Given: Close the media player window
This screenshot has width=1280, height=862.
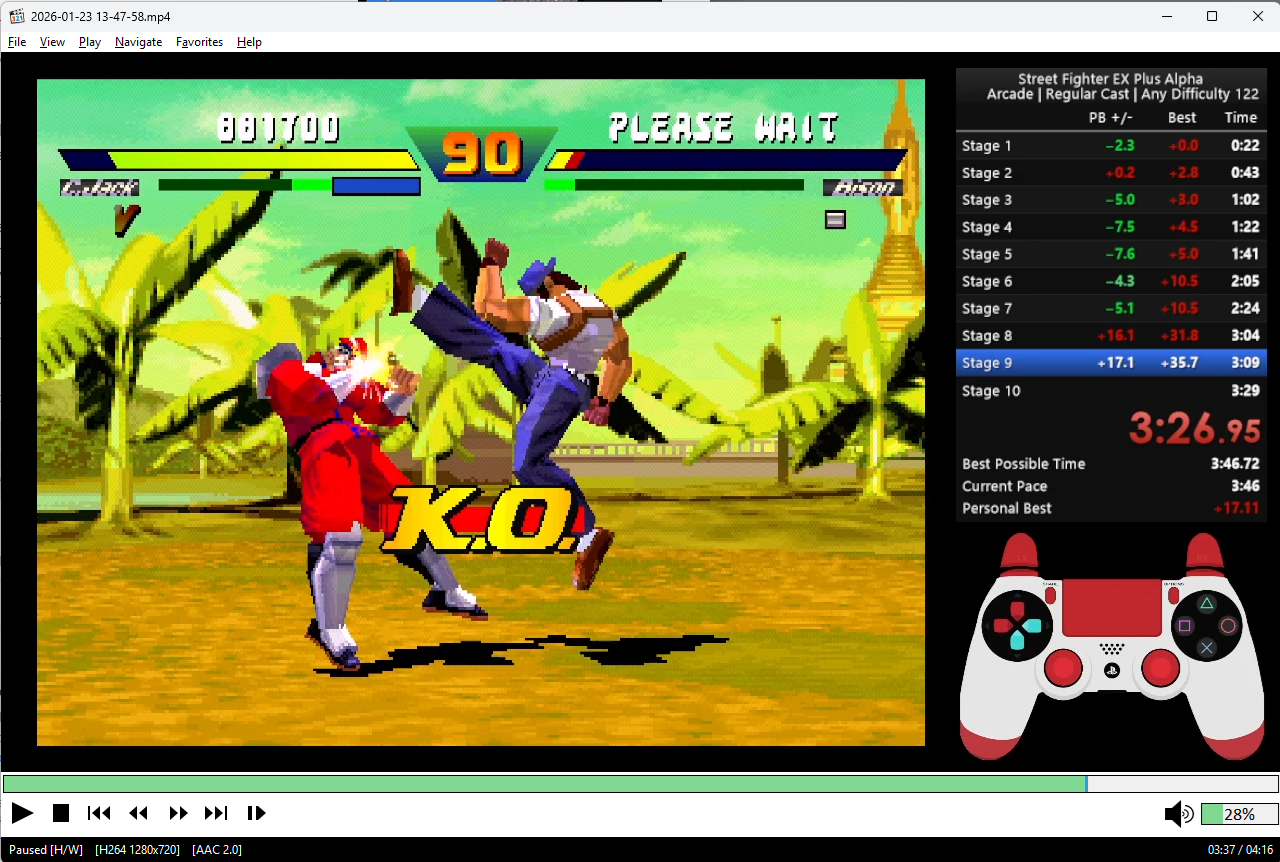Looking at the screenshot, I should tap(1258, 16).
